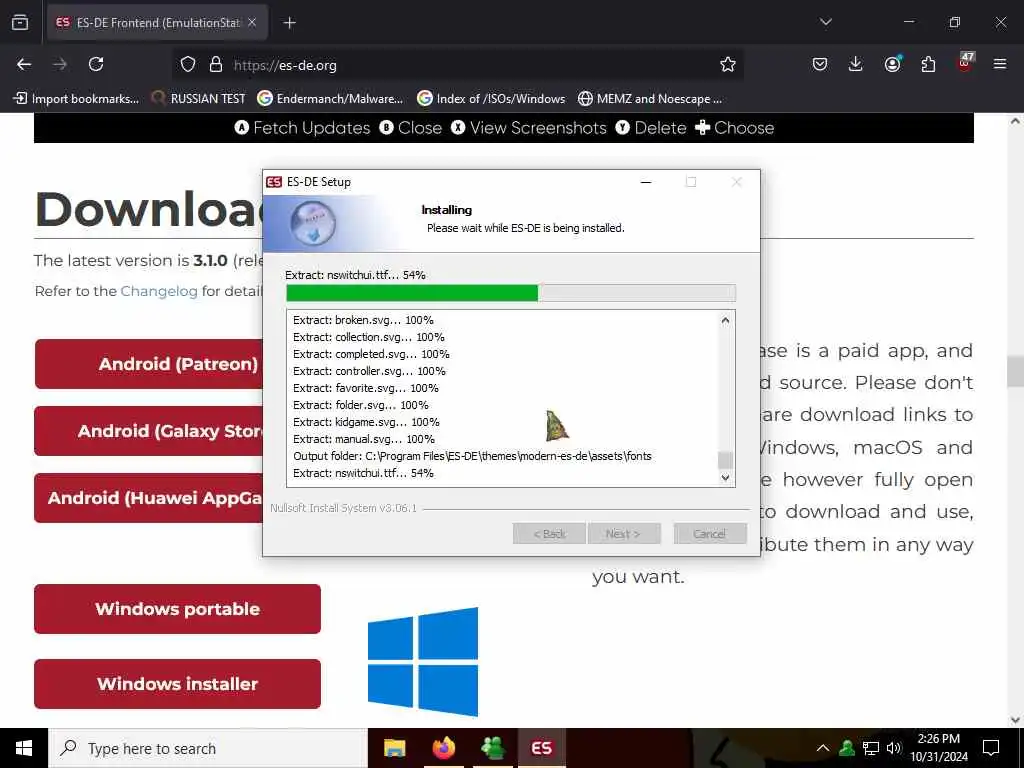
Task: Open the volume speaker tray icon
Action: click(x=894, y=748)
